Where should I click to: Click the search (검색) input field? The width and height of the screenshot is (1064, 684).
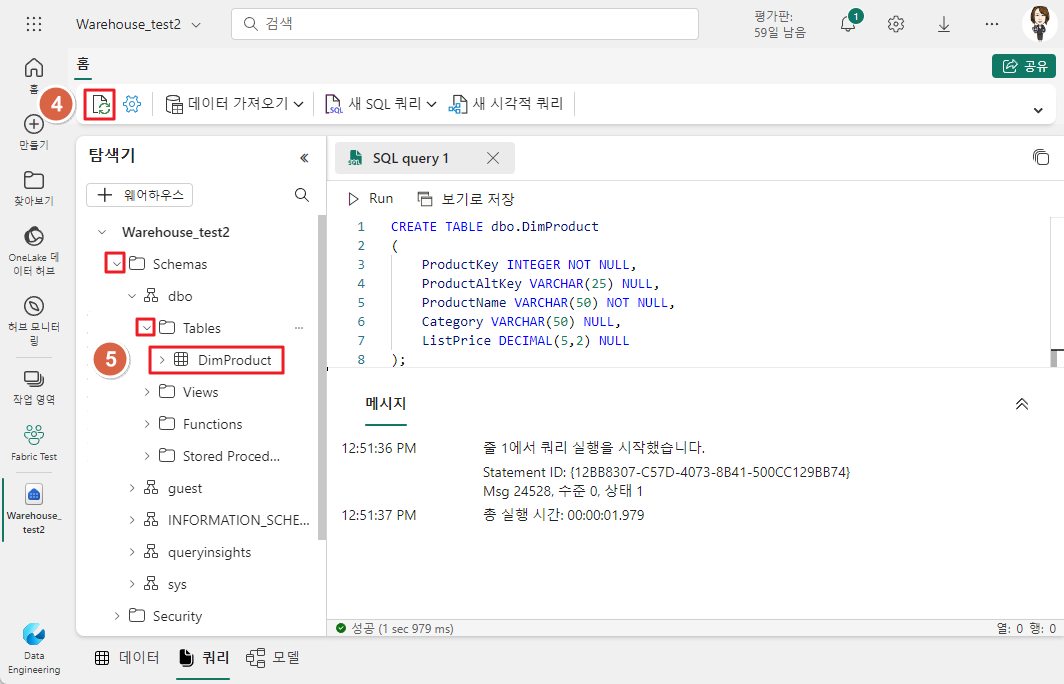[465, 24]
